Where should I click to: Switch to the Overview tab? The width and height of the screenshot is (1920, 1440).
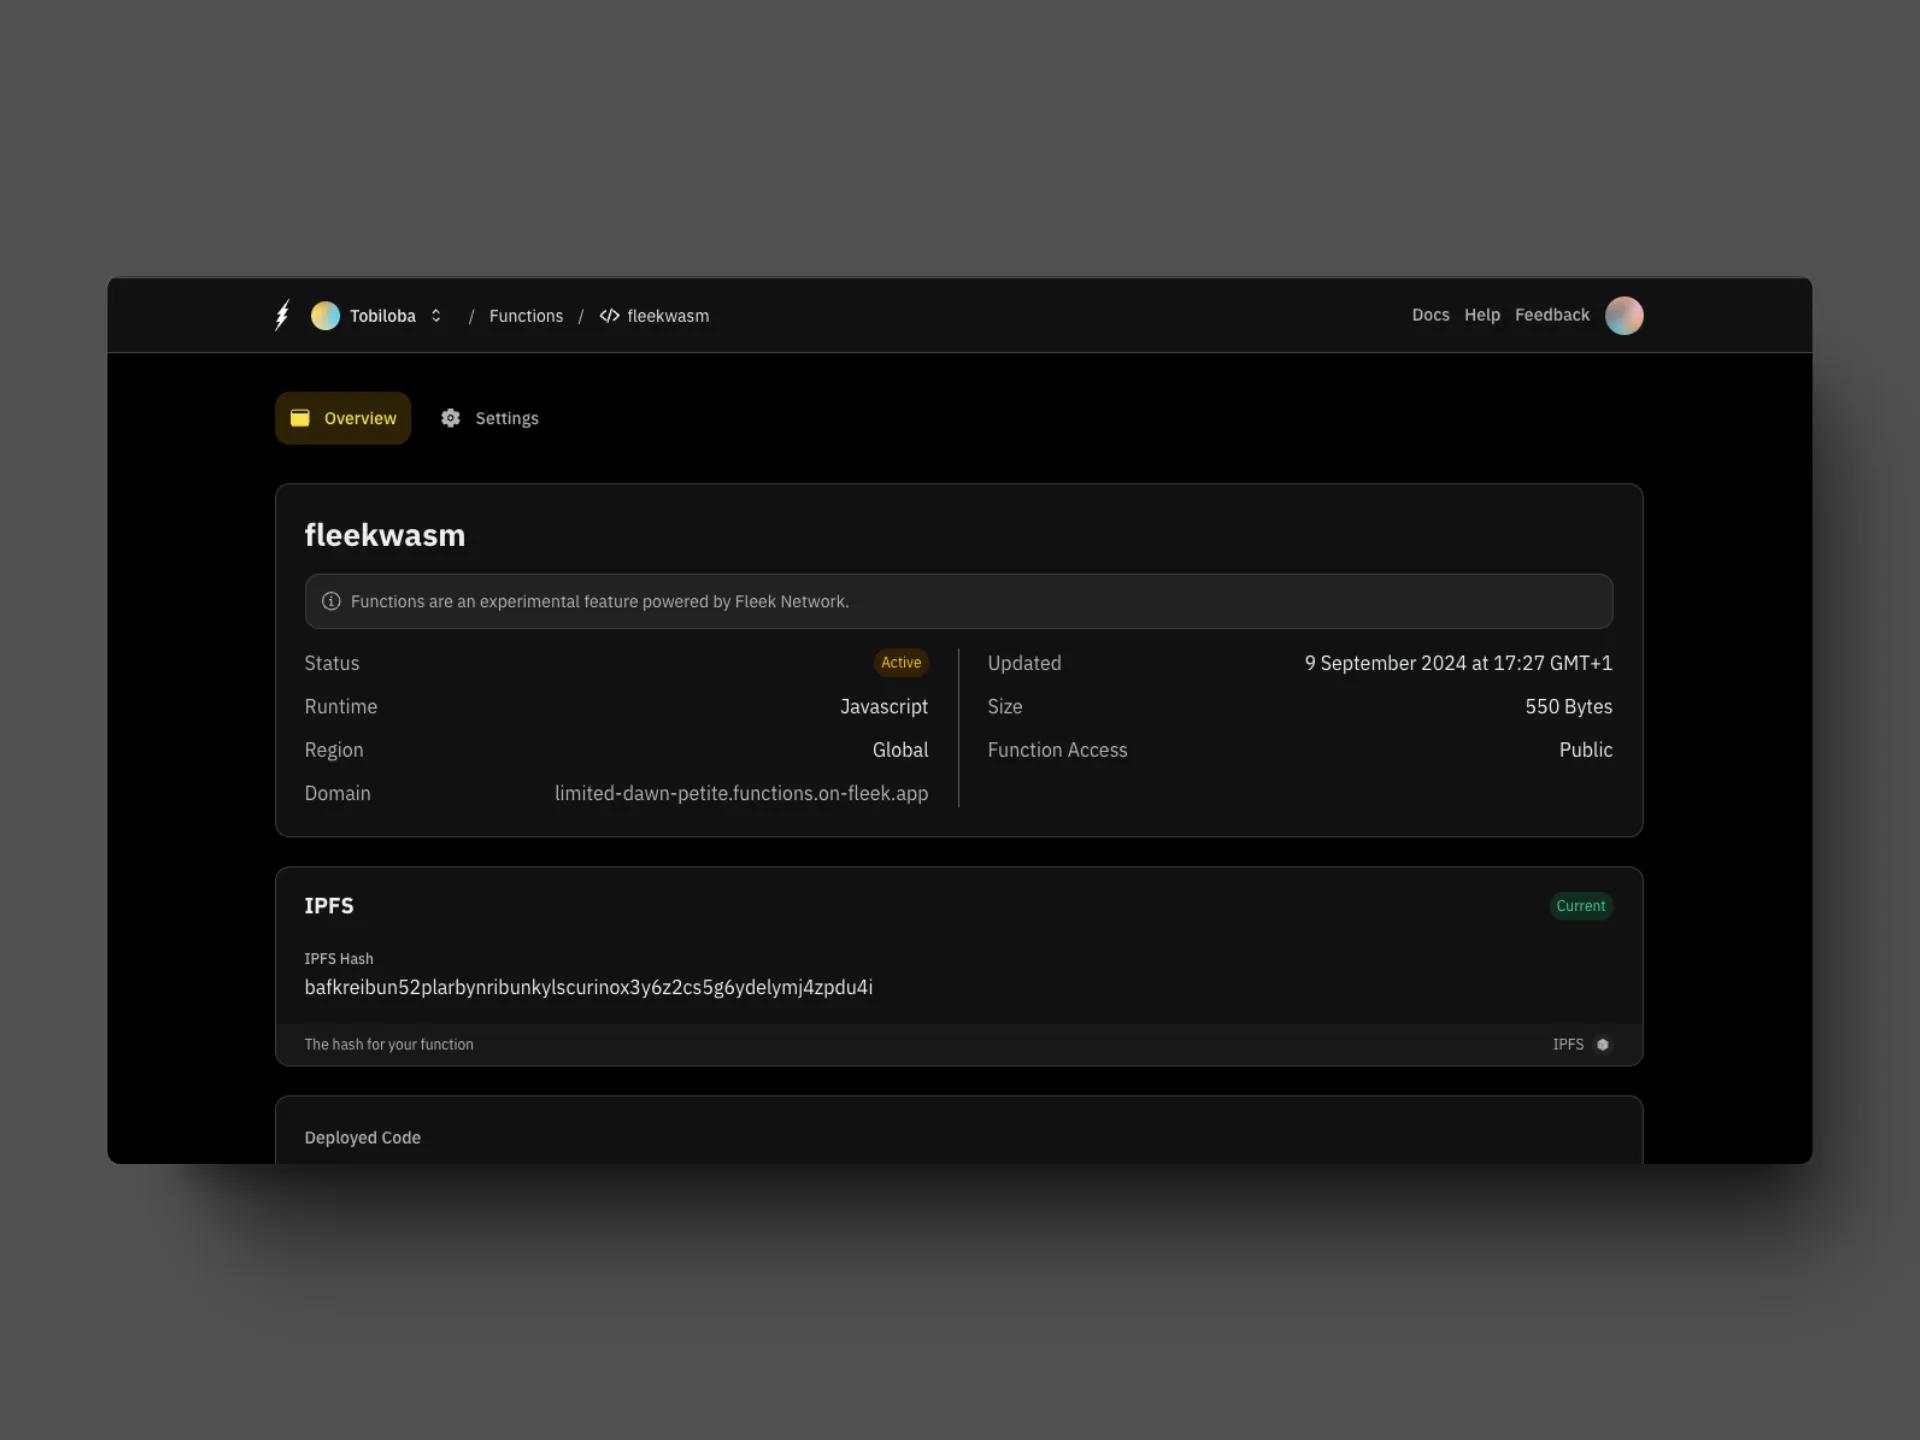click(x=343, y=418)
